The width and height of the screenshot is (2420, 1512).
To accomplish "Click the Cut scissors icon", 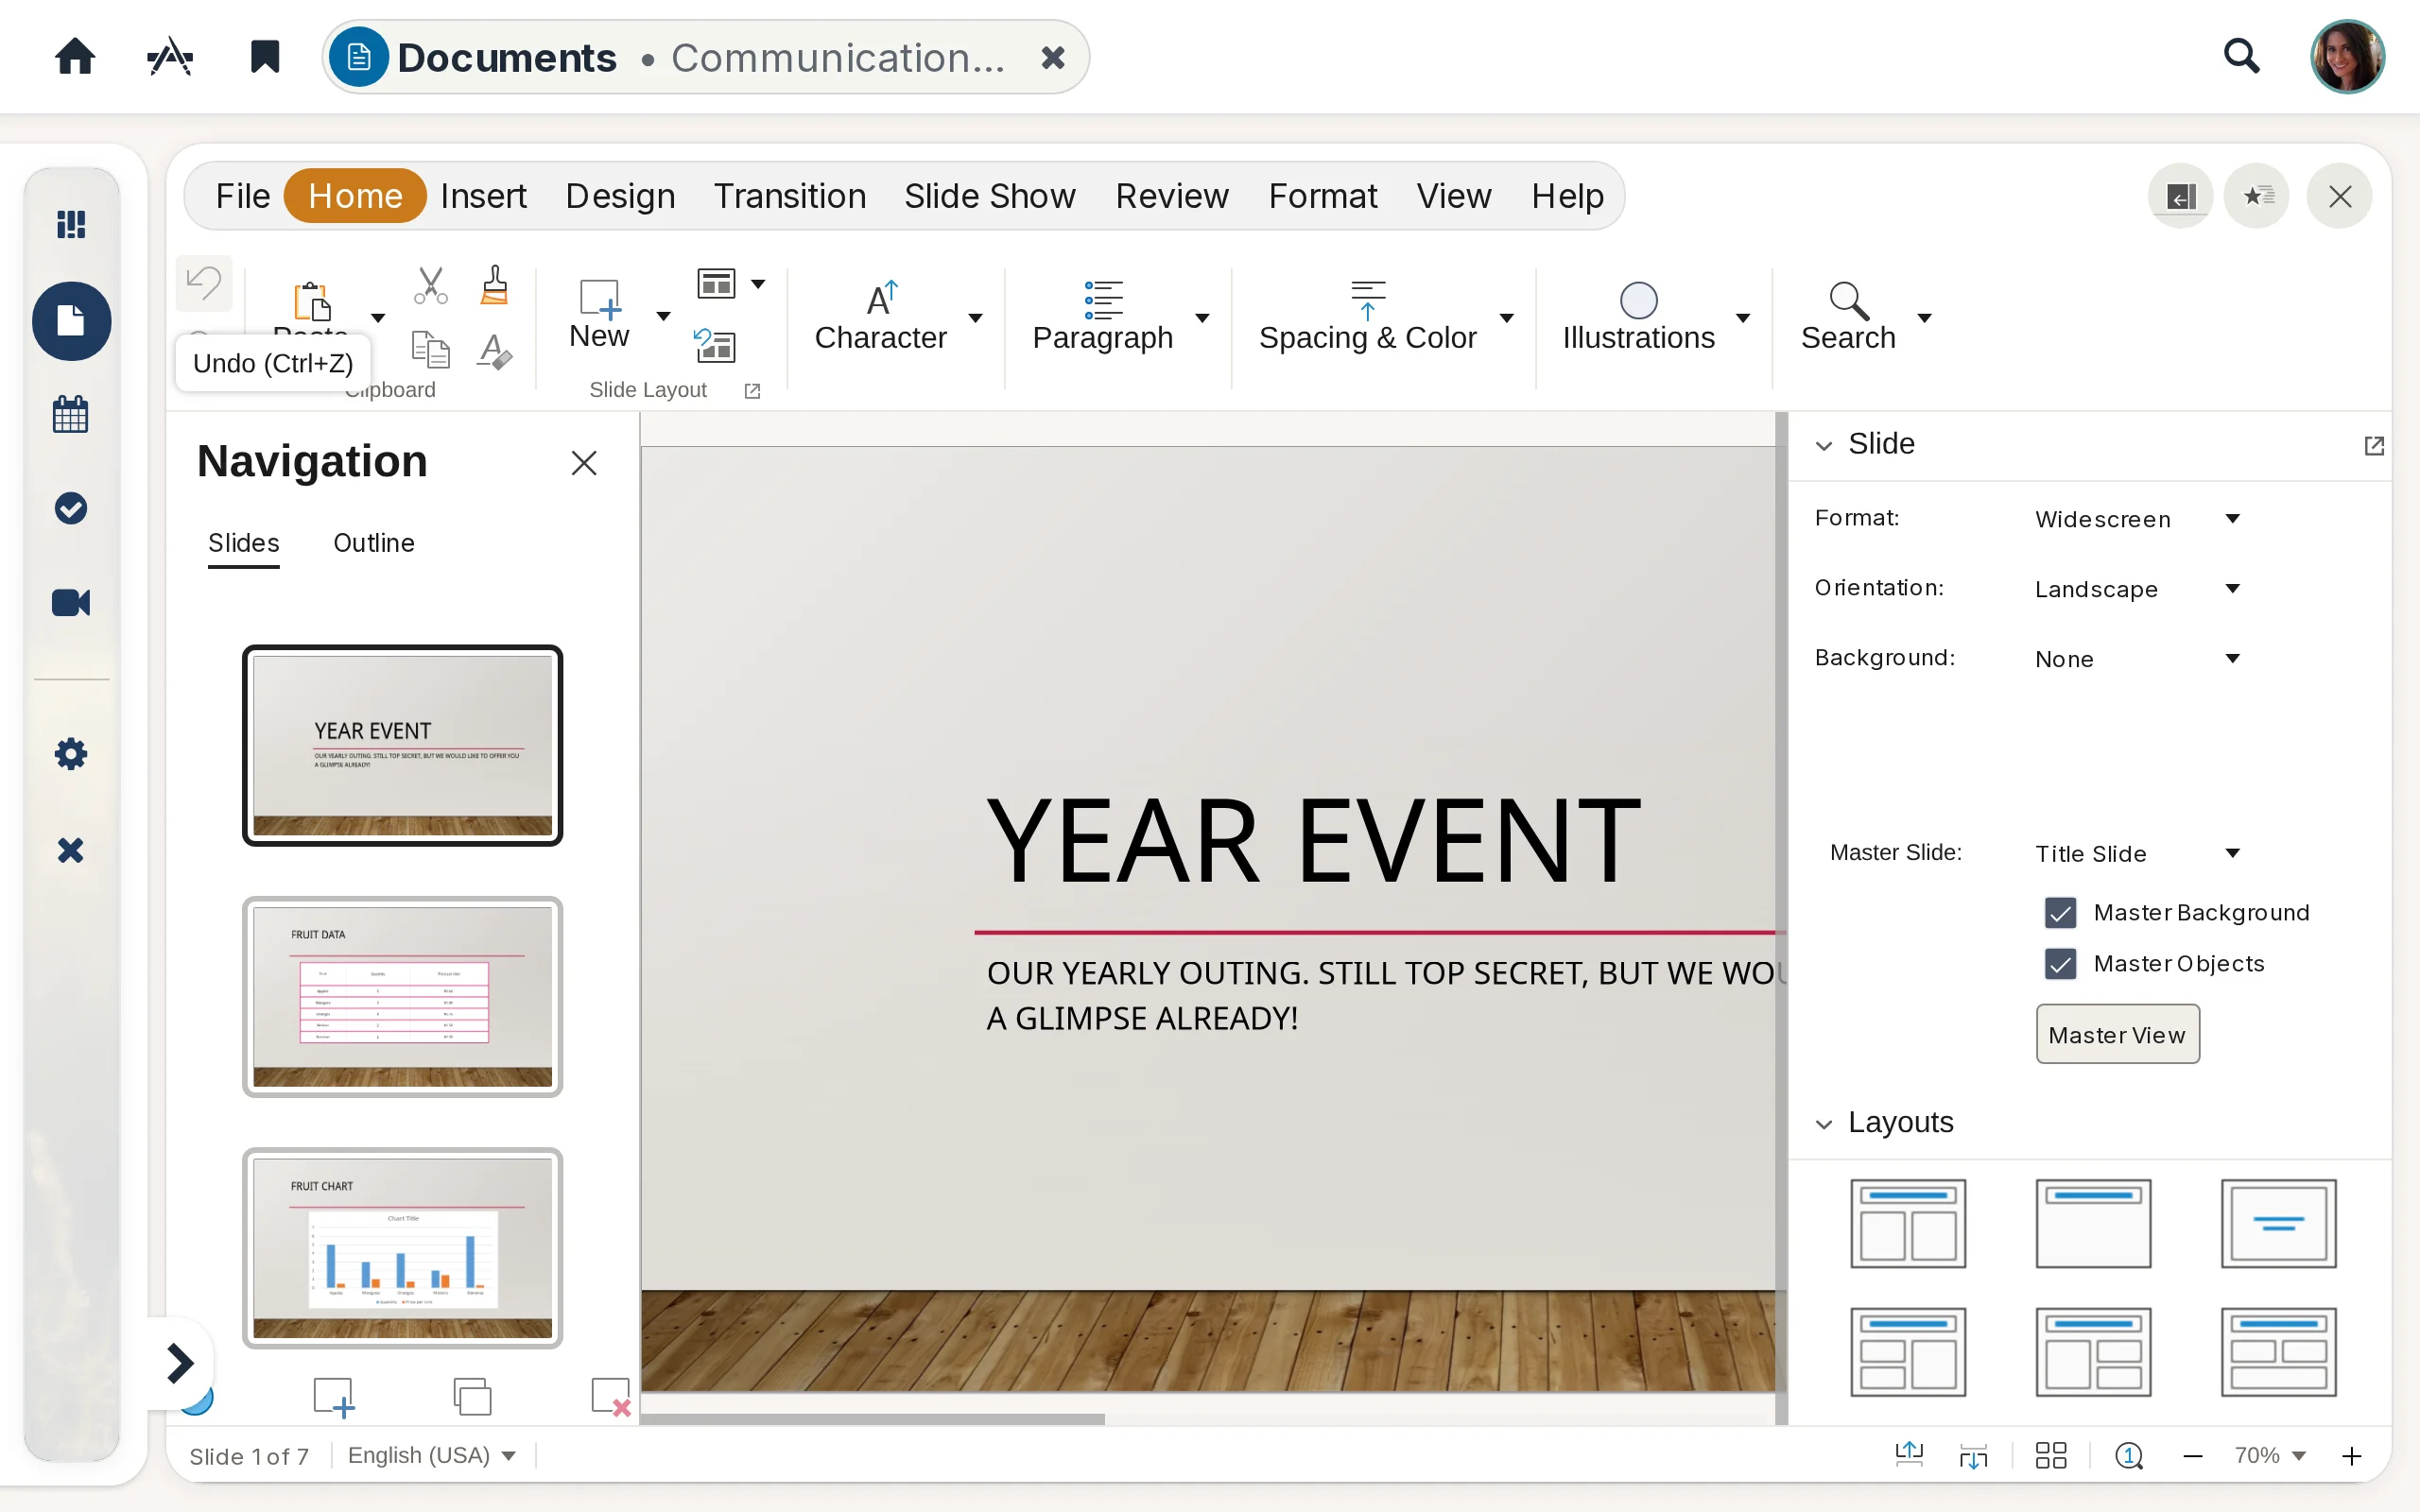I will click(x=430, y=285).
